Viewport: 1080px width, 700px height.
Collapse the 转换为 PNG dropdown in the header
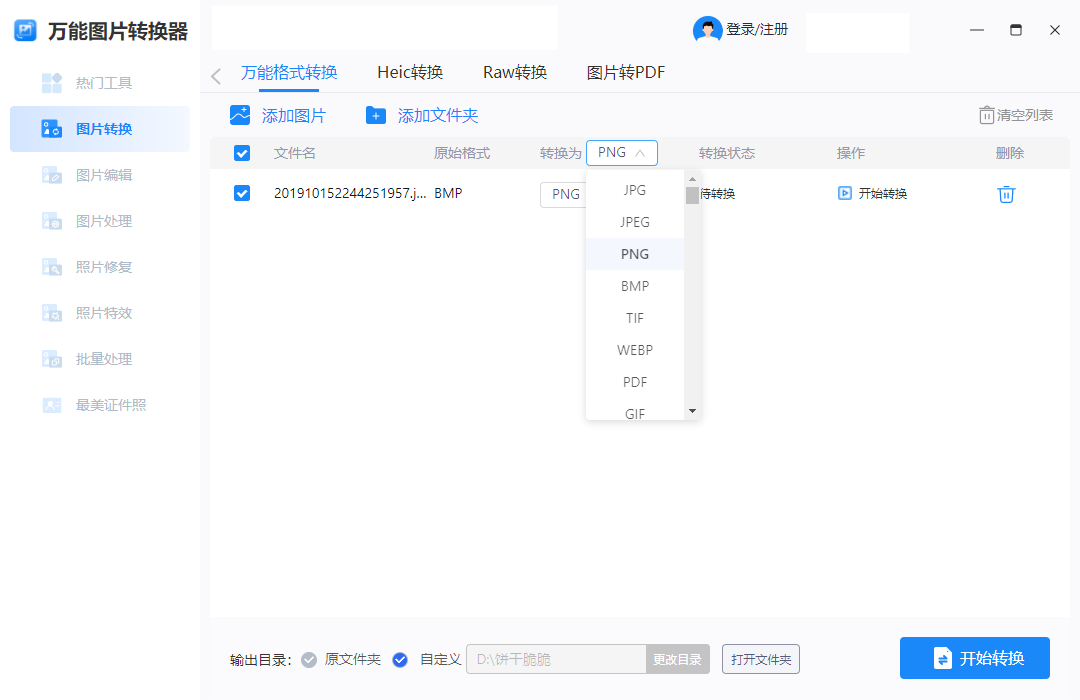(x=621, y=153)
